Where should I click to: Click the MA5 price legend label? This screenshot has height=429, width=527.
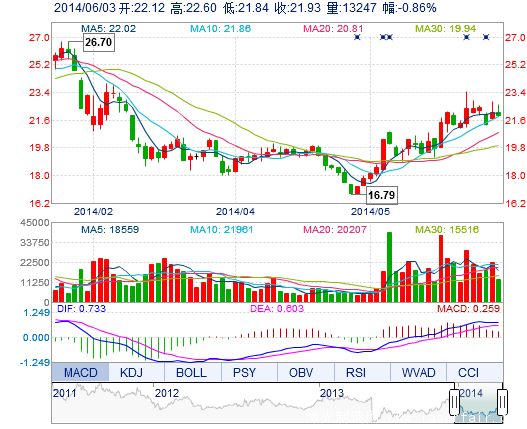109,29
